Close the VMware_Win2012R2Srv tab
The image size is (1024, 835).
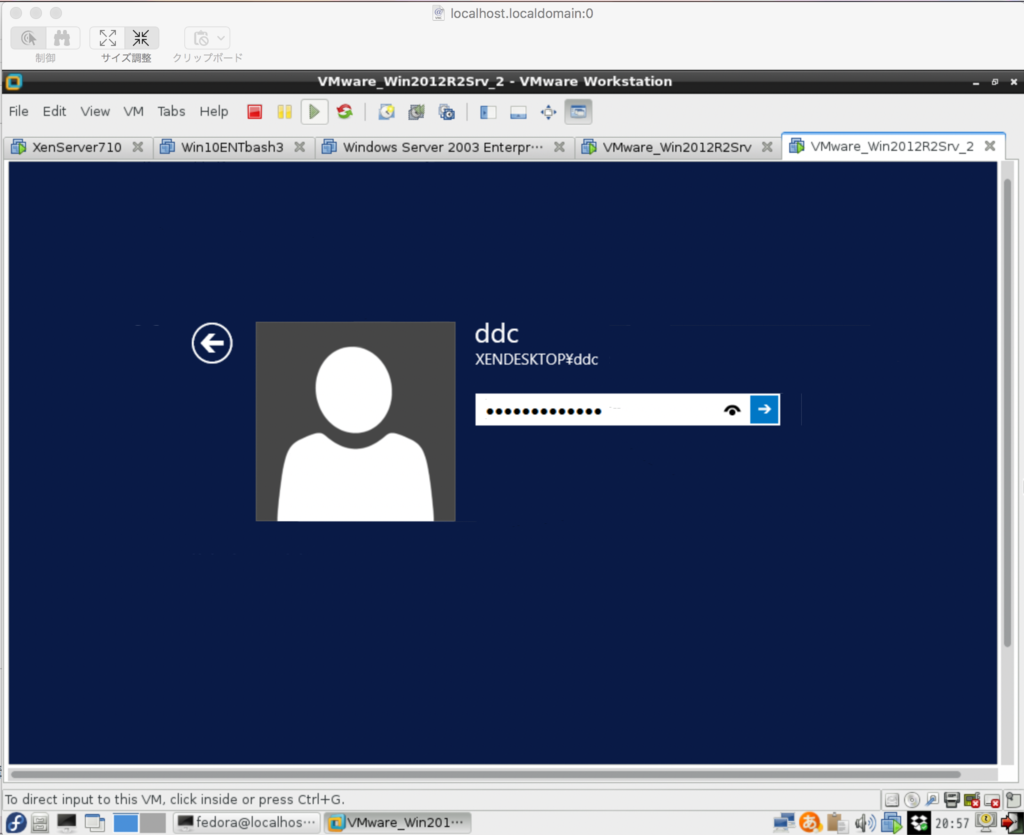[767, 146]
